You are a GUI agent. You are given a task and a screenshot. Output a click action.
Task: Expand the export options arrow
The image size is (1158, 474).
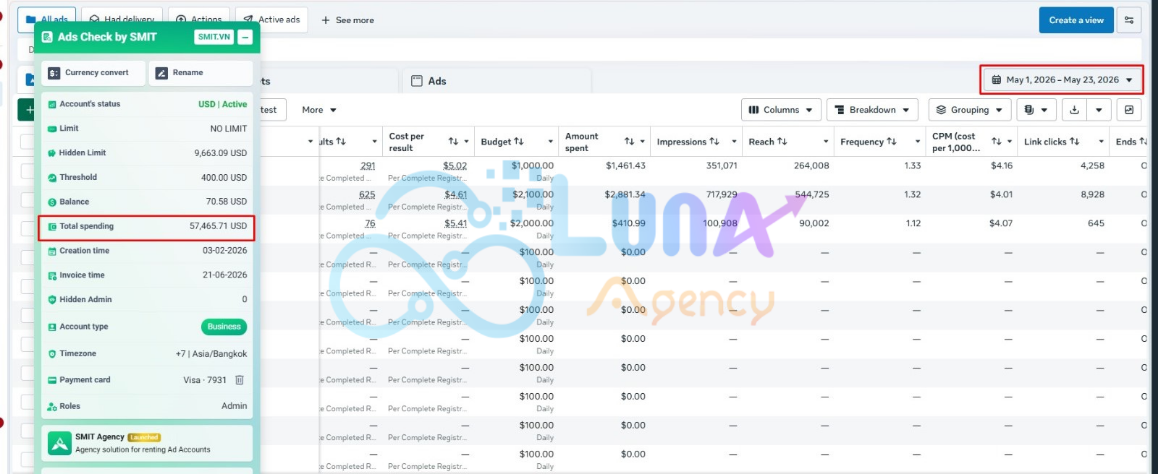[x=1099, y=110]
